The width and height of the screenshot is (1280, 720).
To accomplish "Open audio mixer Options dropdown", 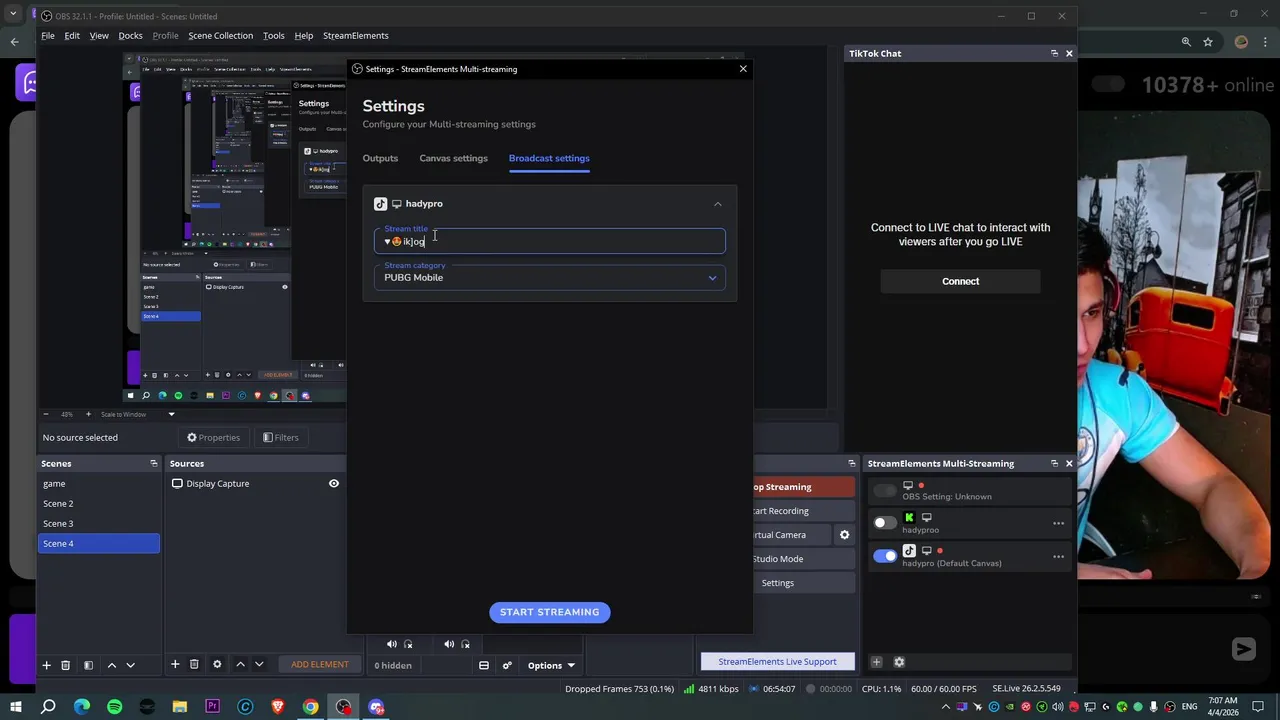I will pyautogui.click(x=551, y=666).
